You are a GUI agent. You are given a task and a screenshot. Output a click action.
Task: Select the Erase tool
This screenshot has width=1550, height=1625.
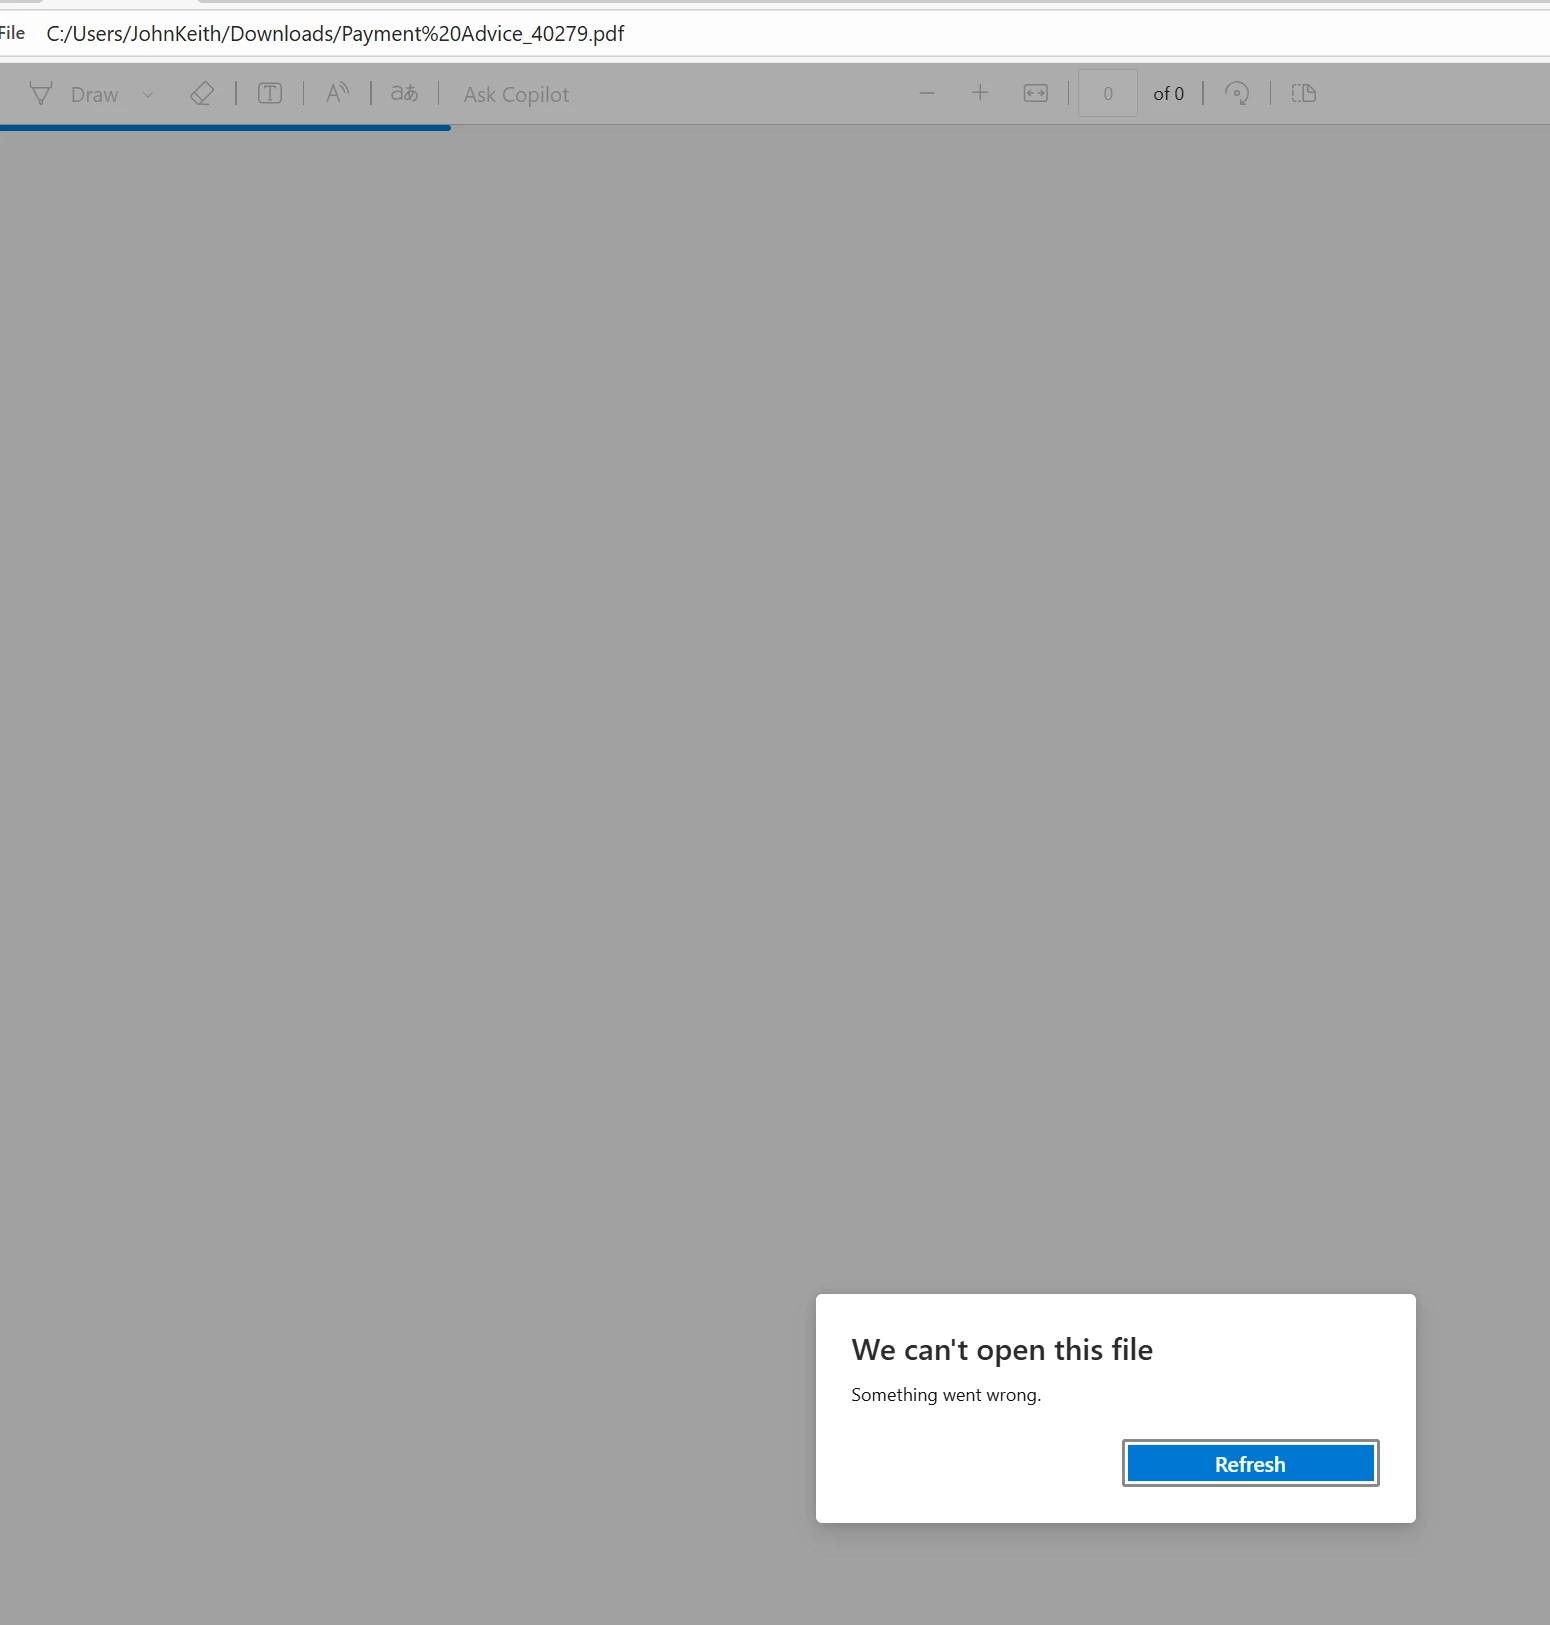[x=202, y=94]
